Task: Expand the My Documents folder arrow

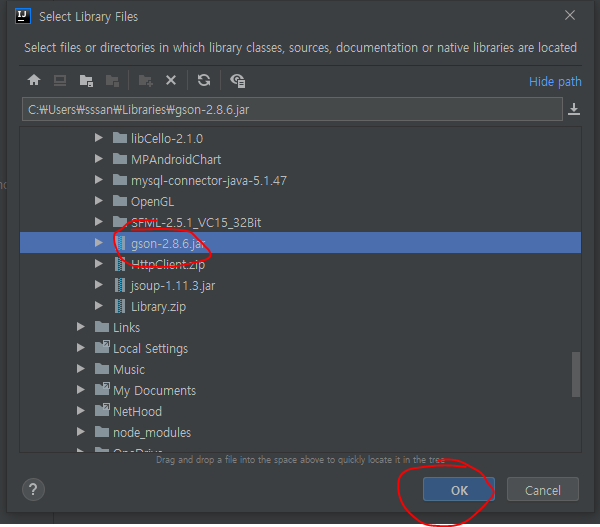Action: point(81,390)
